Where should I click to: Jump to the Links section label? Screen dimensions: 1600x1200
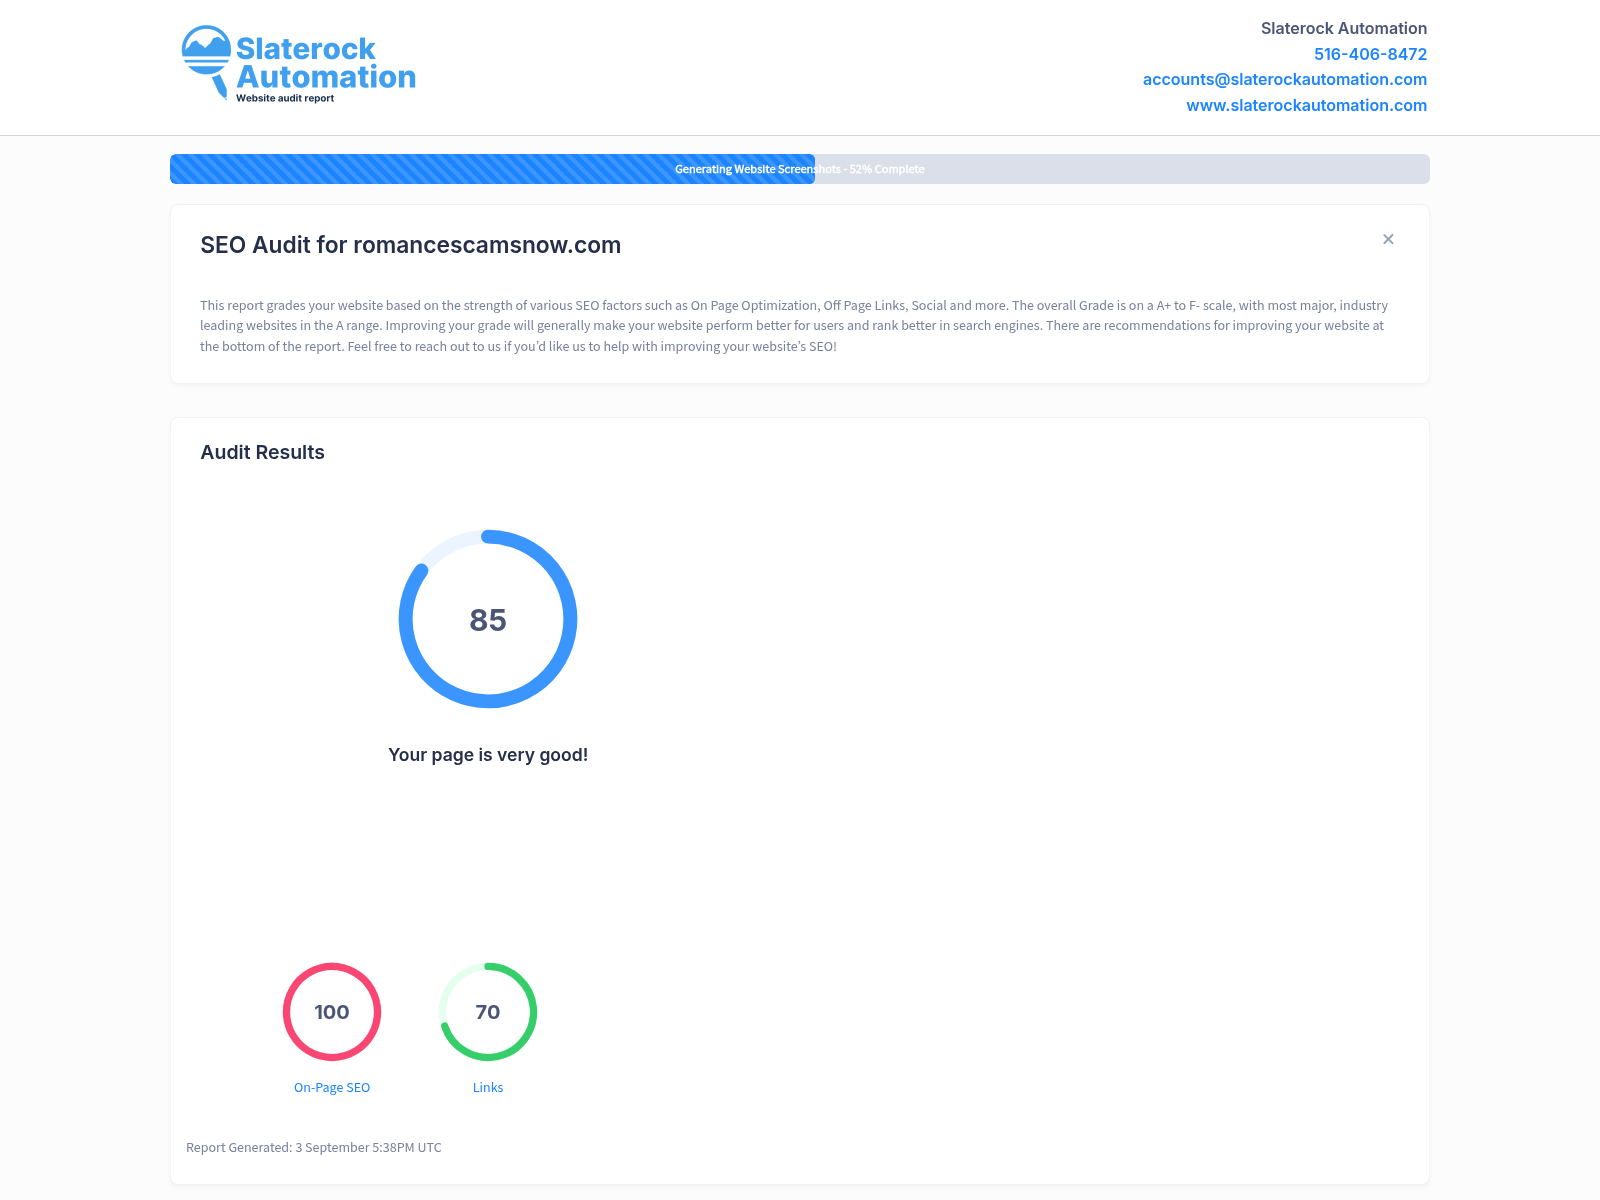(488, 1087)
